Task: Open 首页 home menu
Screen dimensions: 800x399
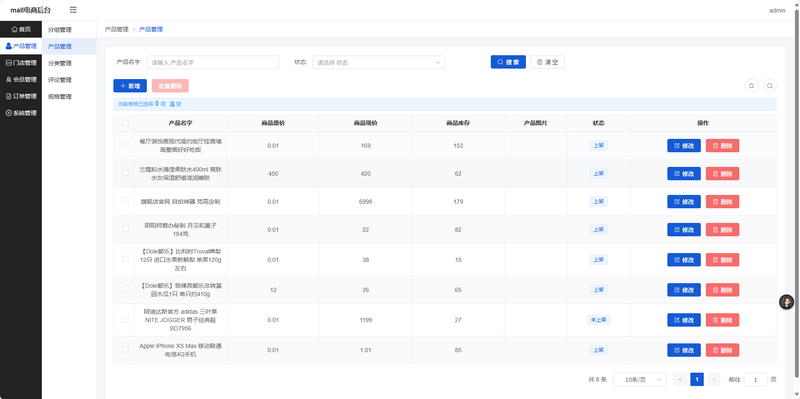Action: tap(21, 29)
